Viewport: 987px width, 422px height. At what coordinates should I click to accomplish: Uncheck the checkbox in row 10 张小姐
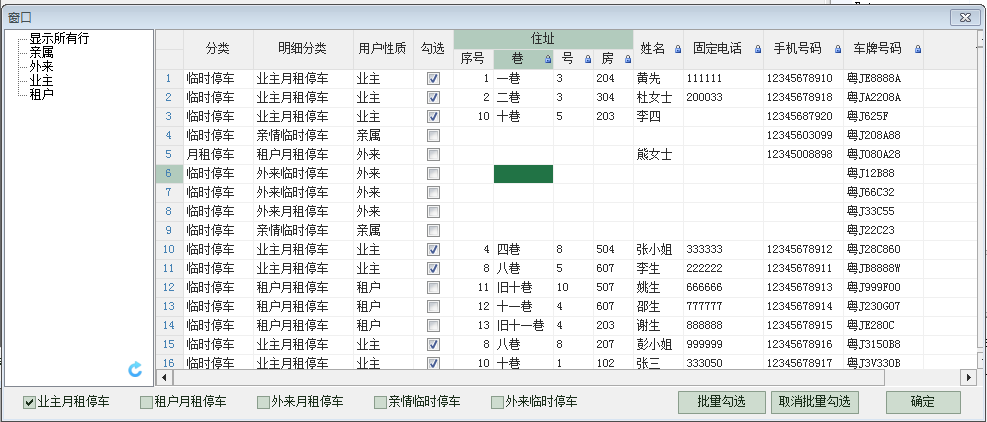click(433, 249)
